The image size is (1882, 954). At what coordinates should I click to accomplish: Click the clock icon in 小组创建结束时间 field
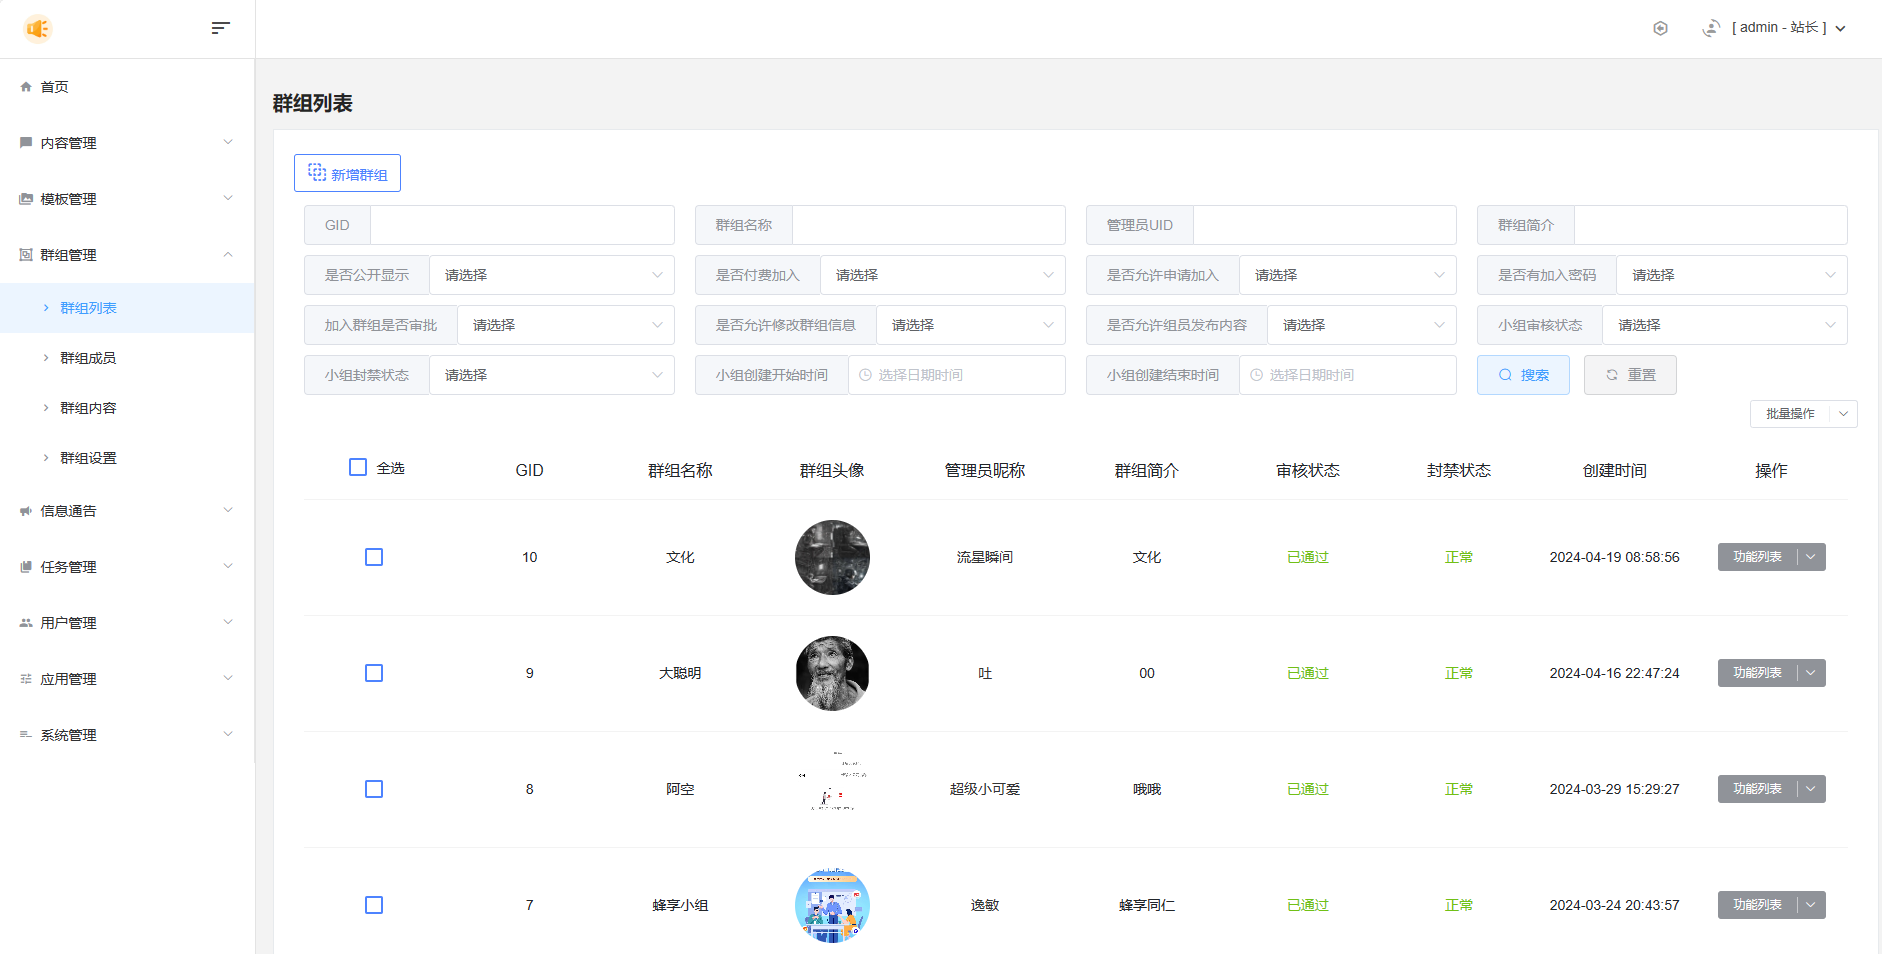pos(1256,375)
